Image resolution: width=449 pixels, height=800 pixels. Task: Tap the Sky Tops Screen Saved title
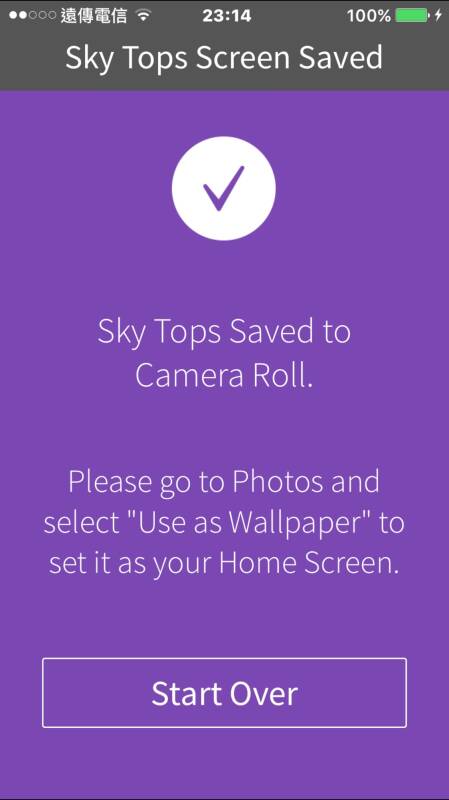(x=224, y=57)
